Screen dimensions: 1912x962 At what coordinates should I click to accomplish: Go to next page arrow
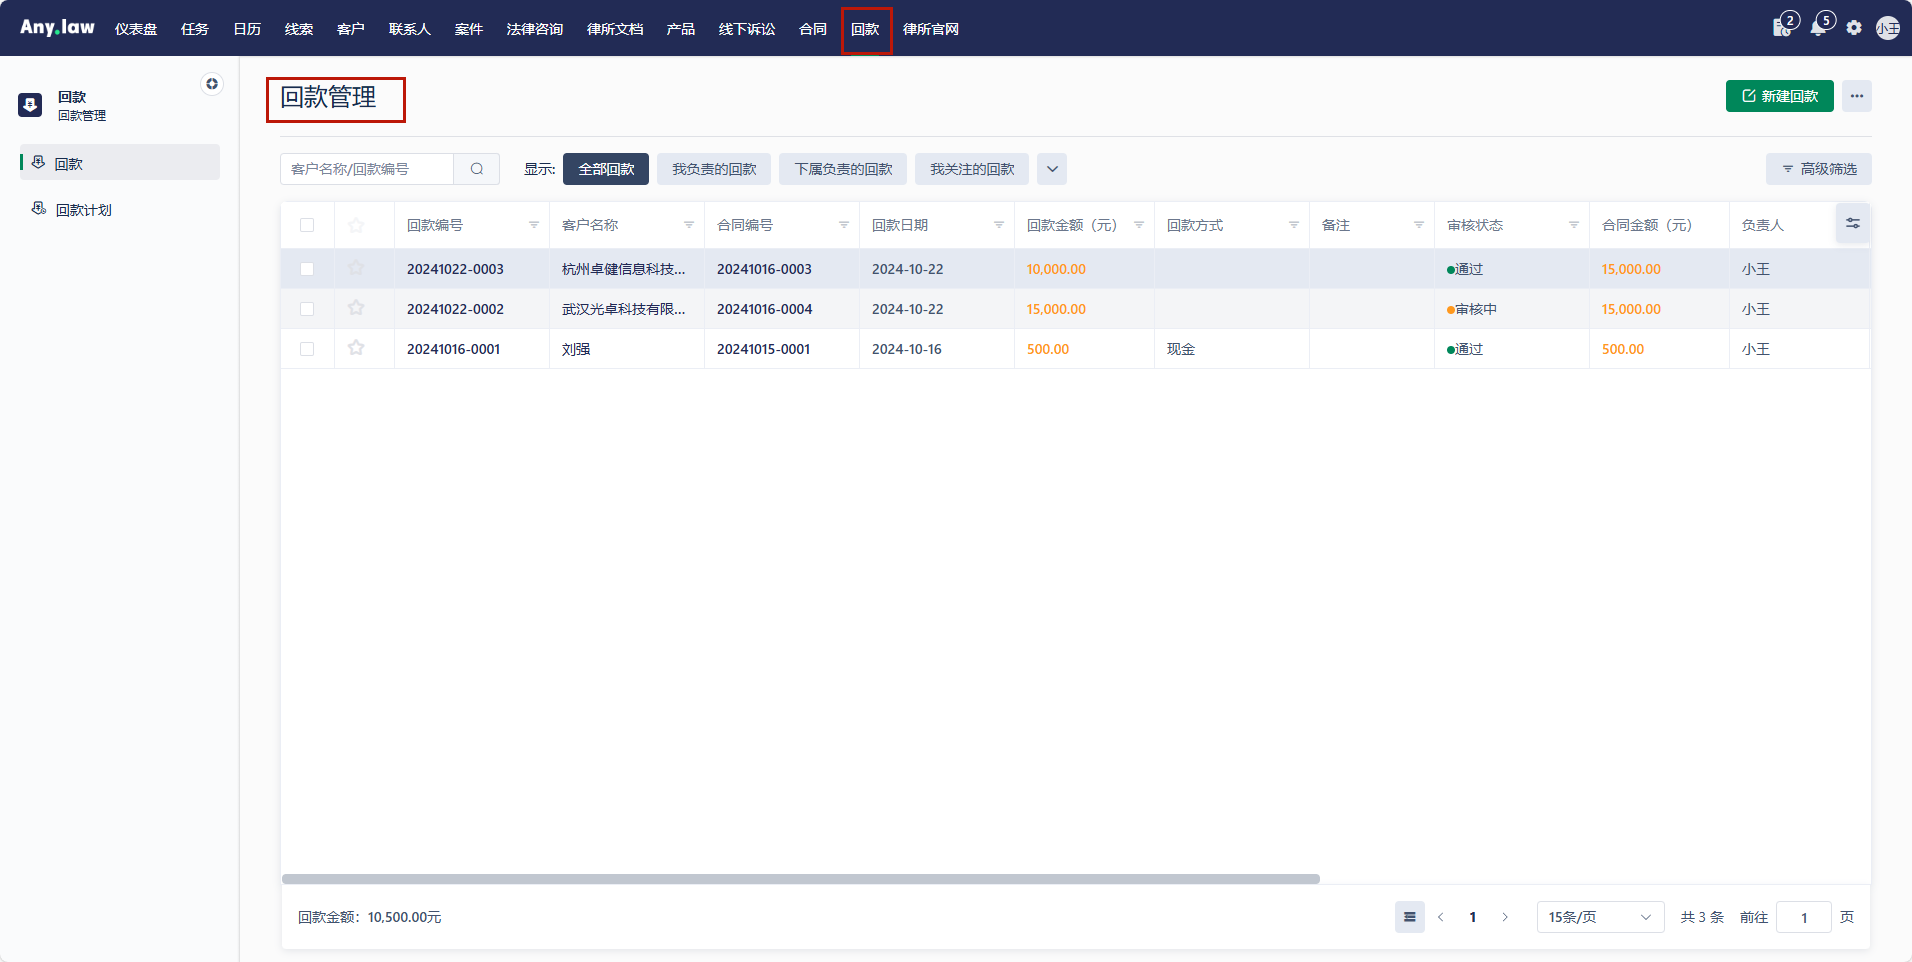point(1505,917)
